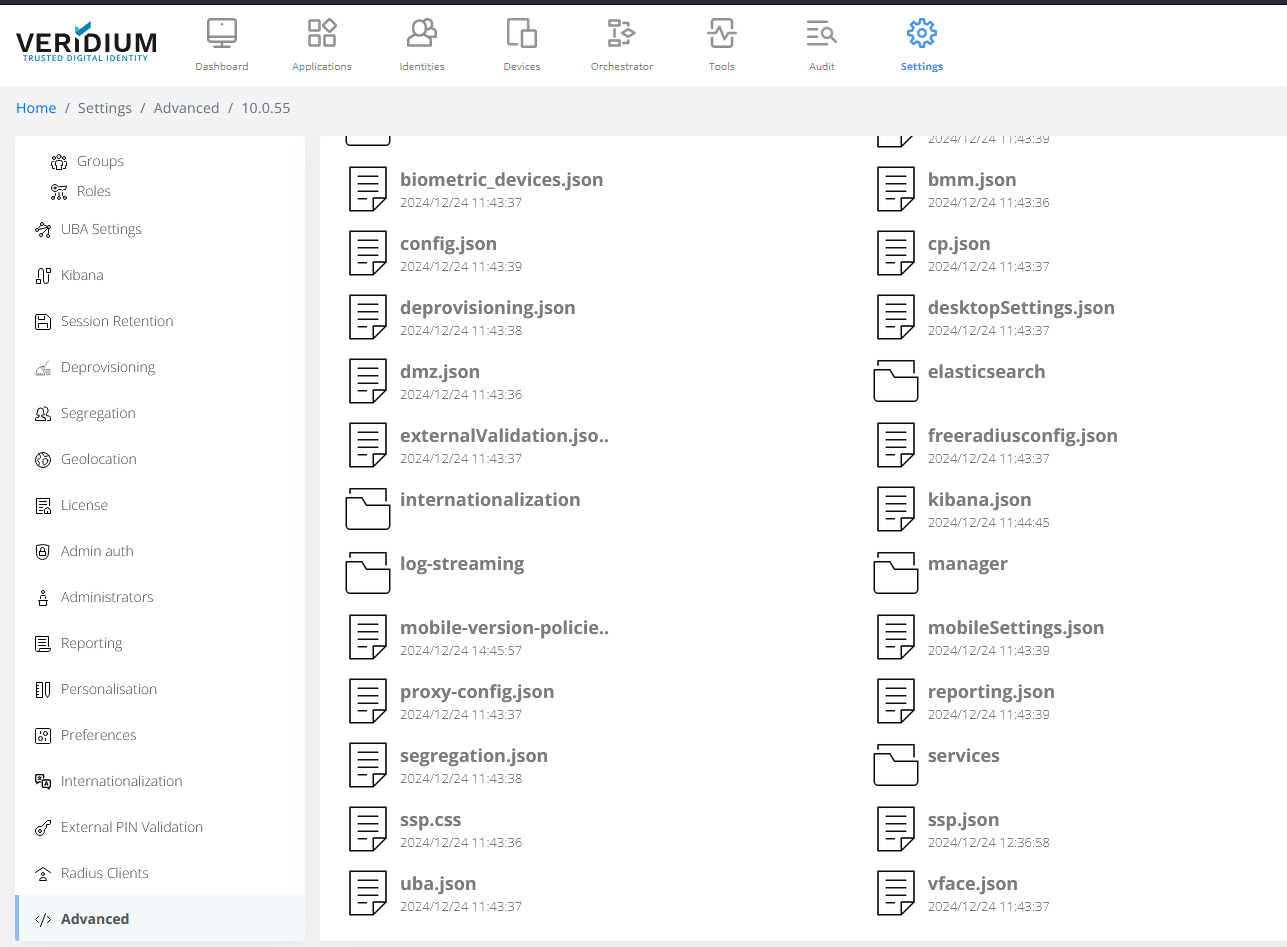Screen dimensions: 1287x947
Task: Click the Home breadcrumb link
Action: point(36,108)
